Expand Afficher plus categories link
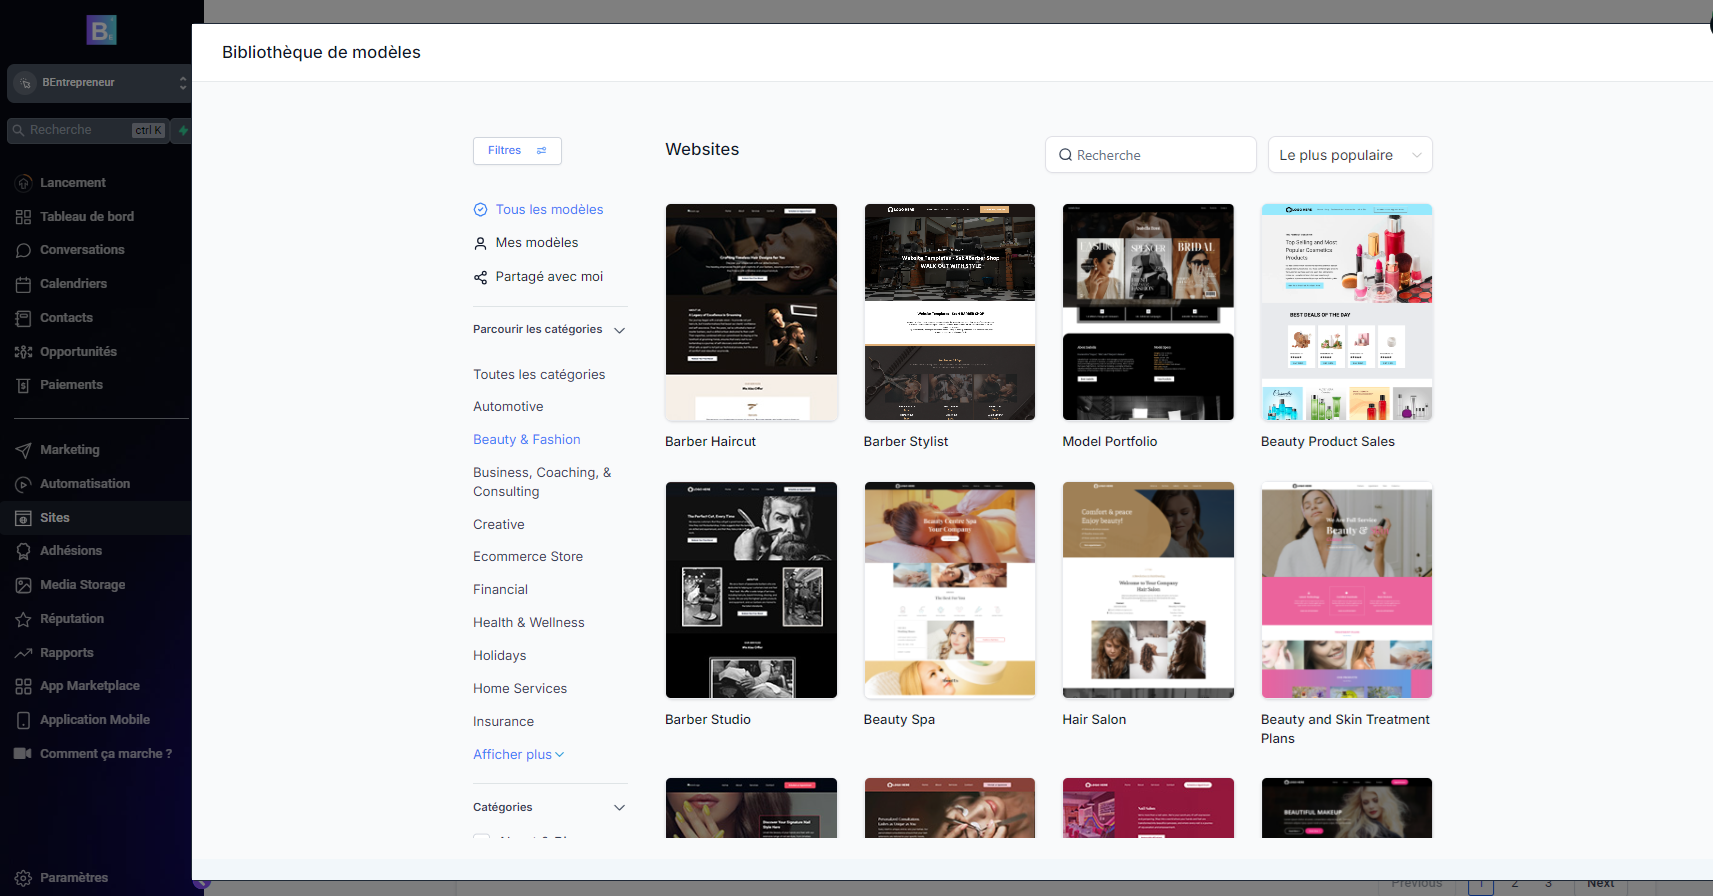The width and height of the screenshot is (1713, 896). [x=518, y=755]
